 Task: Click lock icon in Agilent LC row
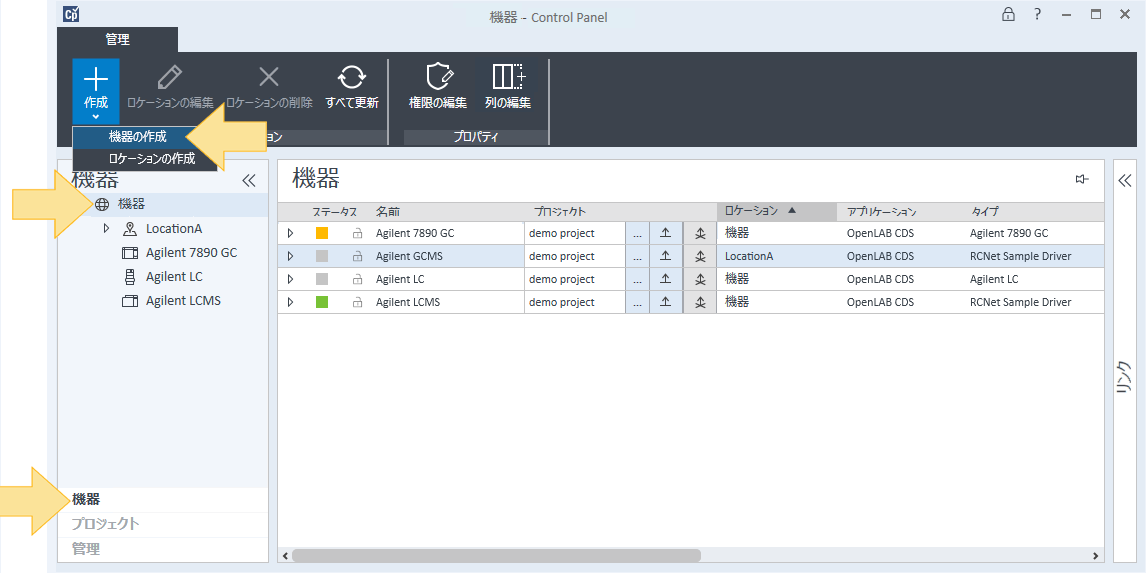[357, 280]
